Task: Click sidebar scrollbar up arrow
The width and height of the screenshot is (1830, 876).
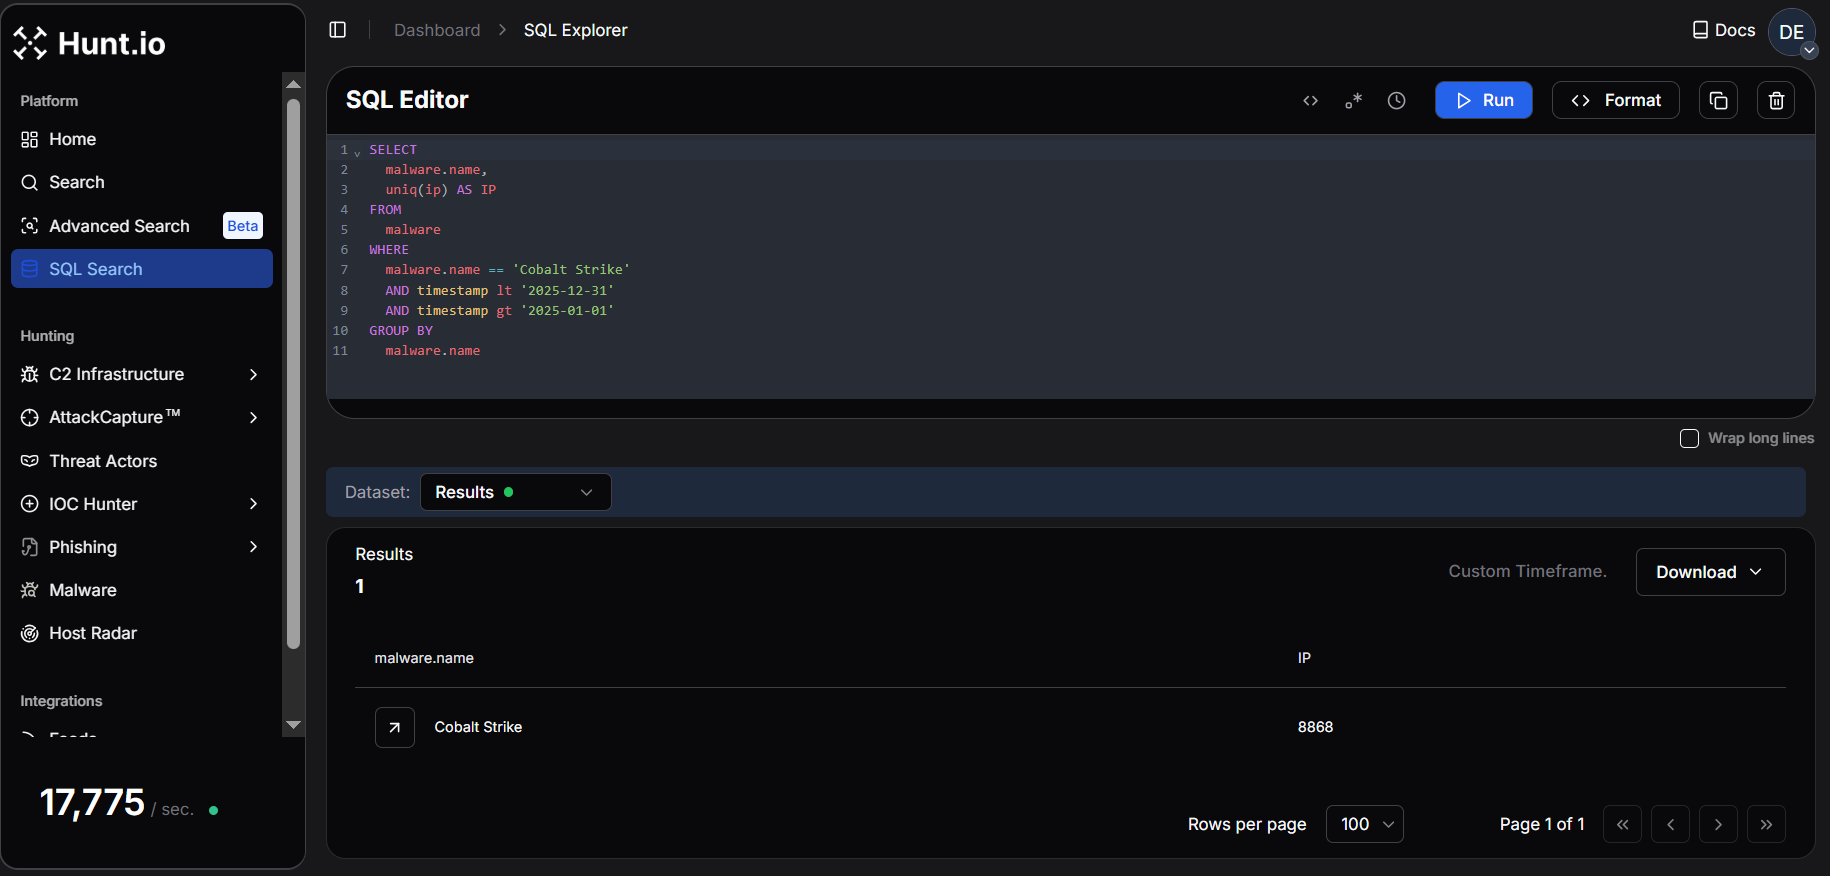Action: (x=293, y=84)
